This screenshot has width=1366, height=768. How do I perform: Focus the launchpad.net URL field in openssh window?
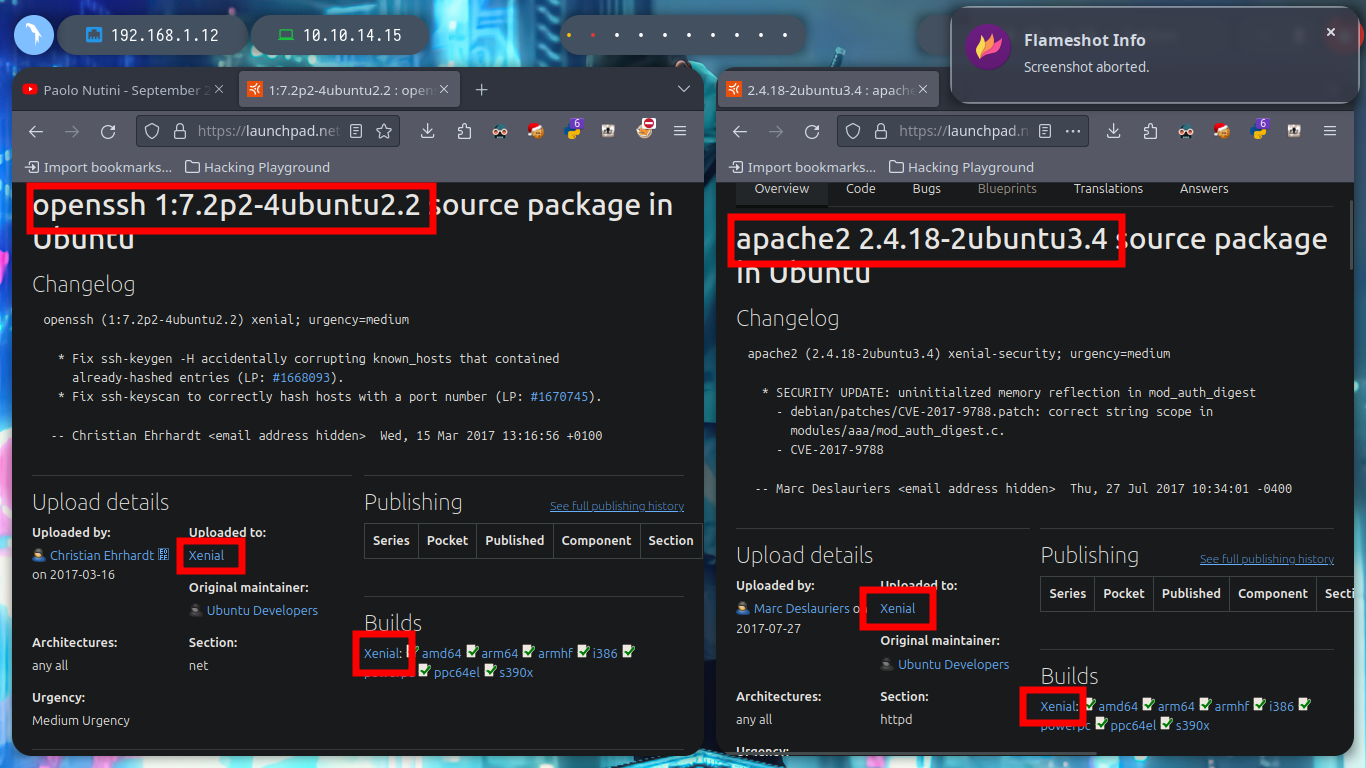(268, 131)
